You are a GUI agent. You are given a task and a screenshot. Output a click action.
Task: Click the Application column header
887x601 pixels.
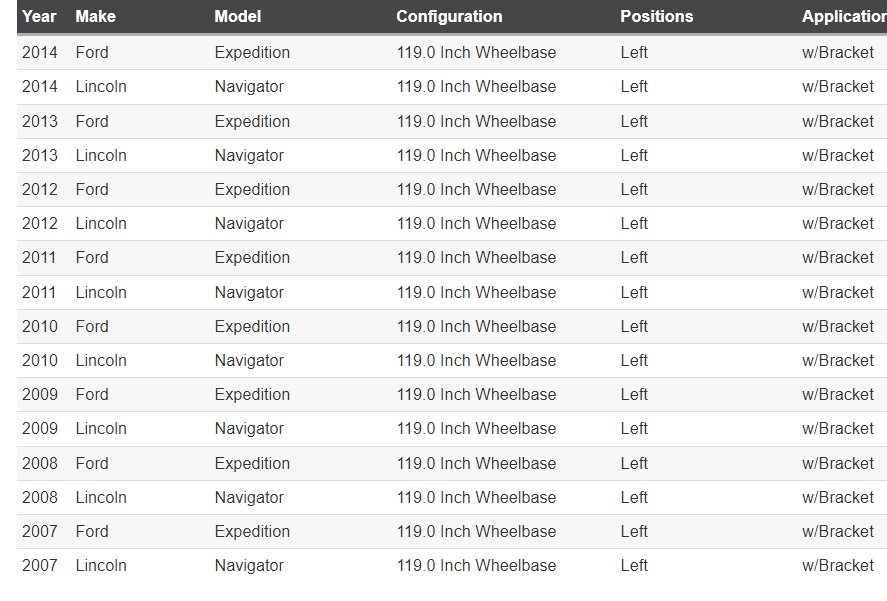coord(843,16)
